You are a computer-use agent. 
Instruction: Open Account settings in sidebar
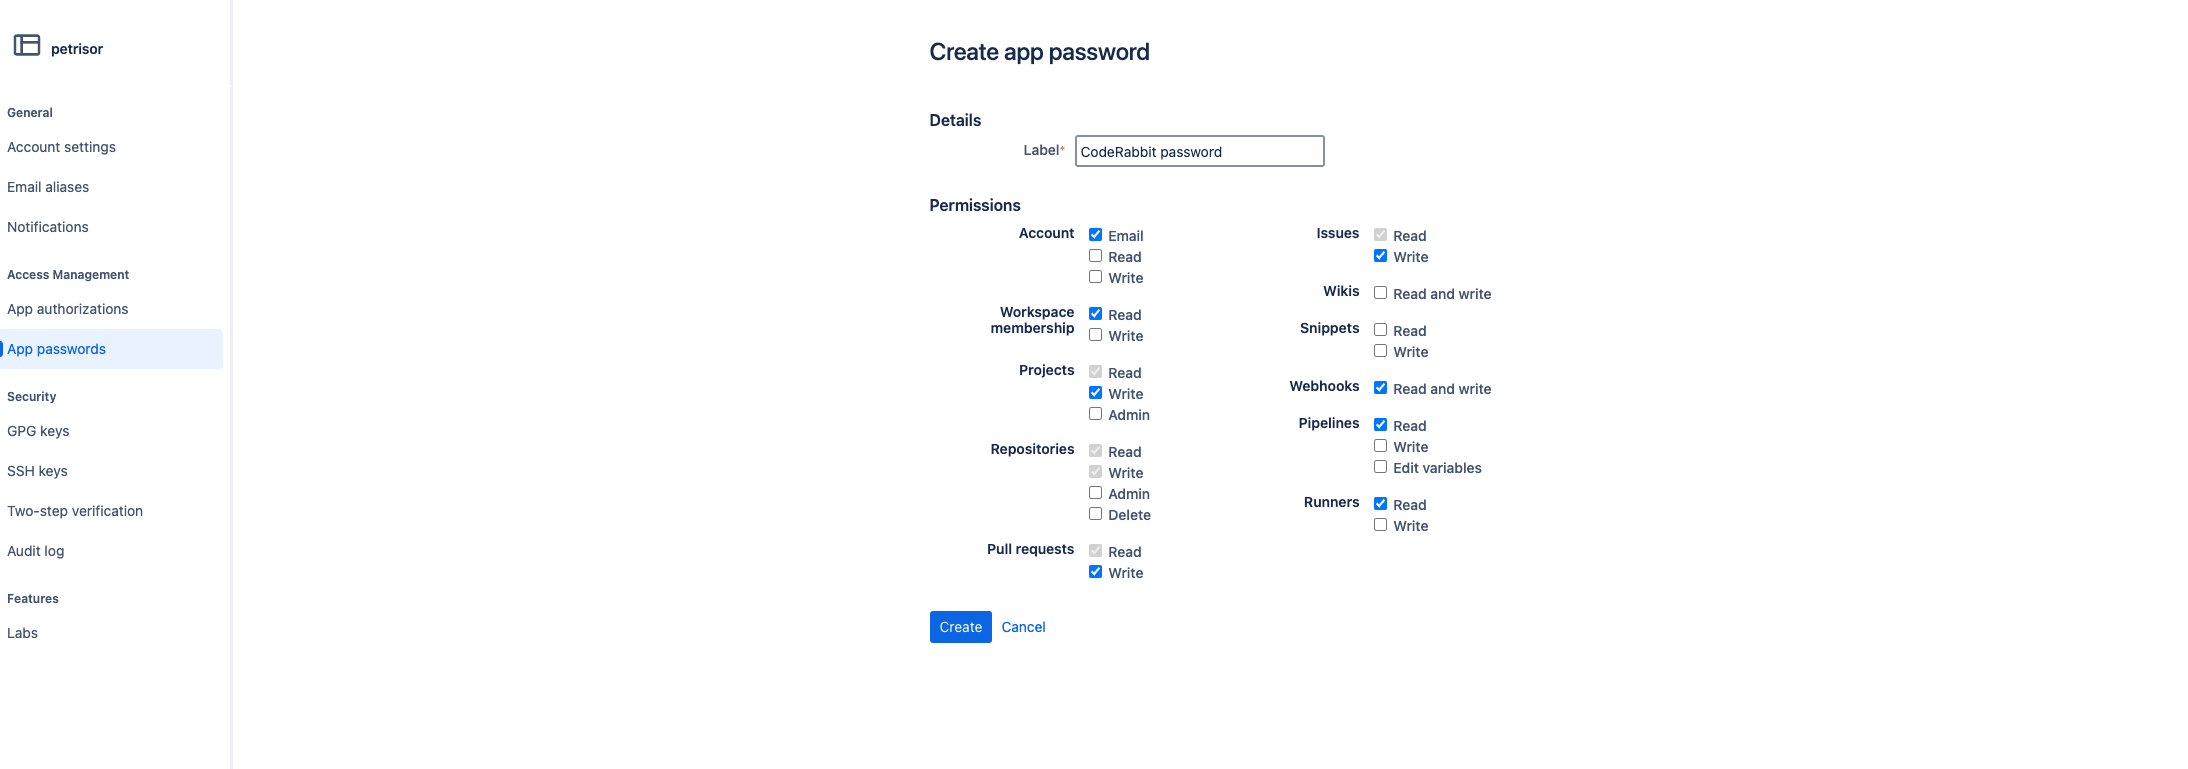(61, 147)
